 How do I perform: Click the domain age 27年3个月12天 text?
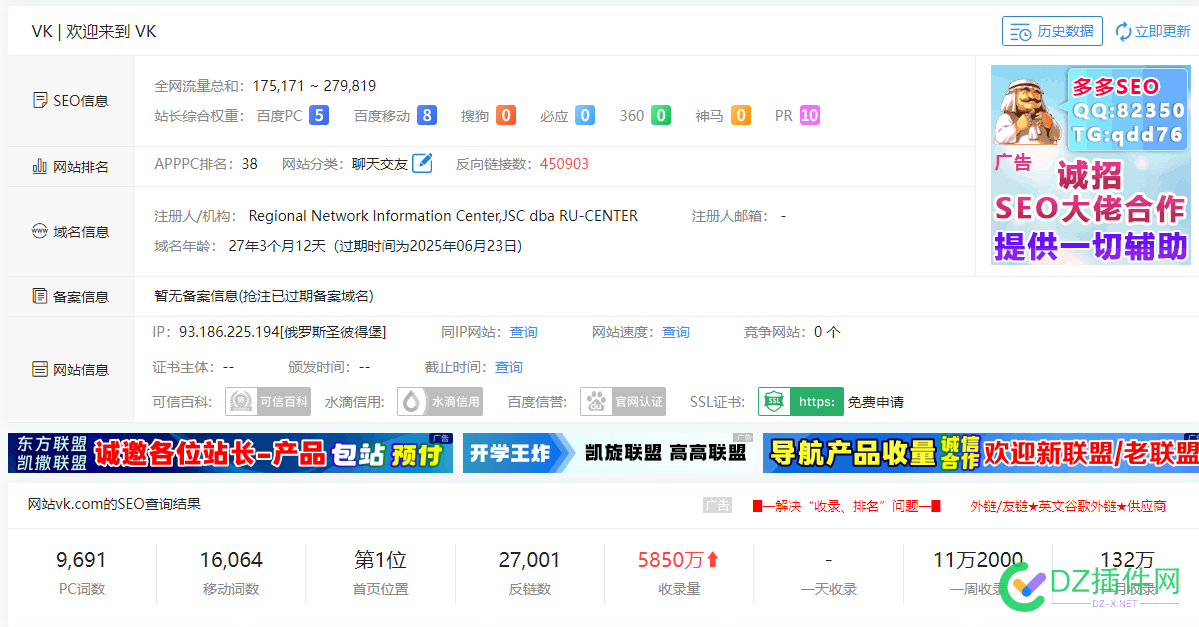click(x=277, y=246)
